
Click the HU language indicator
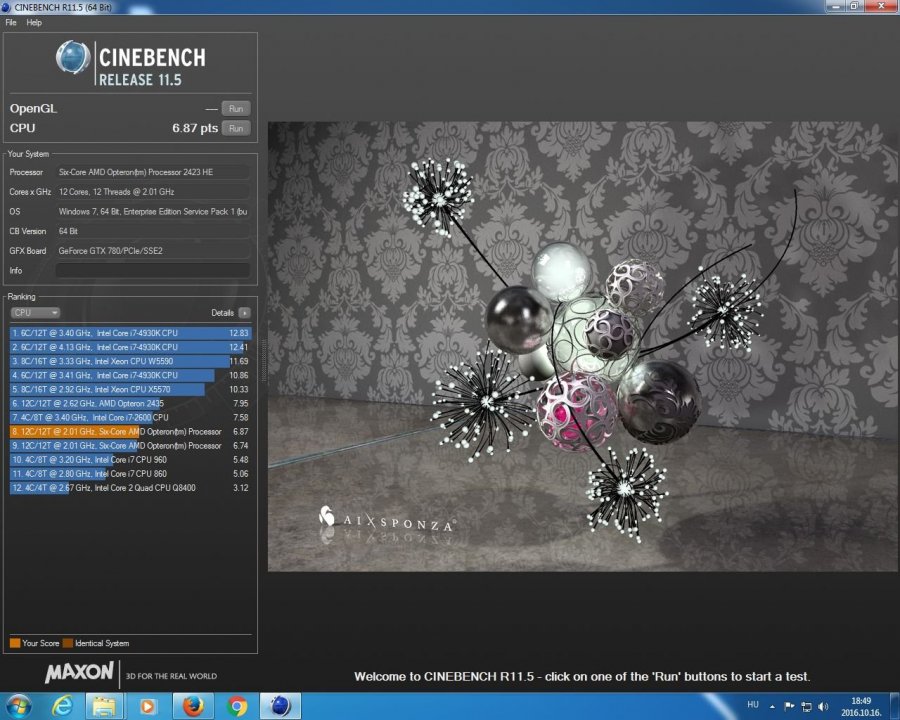[753, 704]
